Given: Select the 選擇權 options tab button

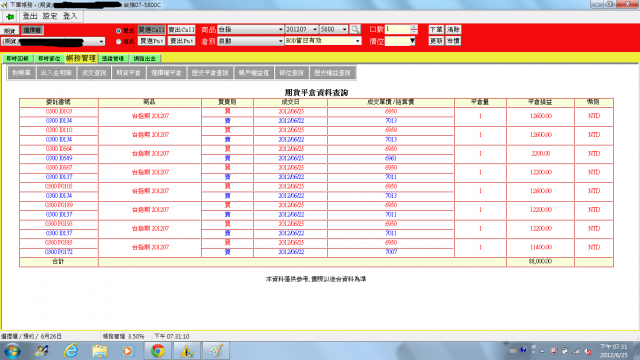Looking at the screenshot, I should [x=32, y=30].
